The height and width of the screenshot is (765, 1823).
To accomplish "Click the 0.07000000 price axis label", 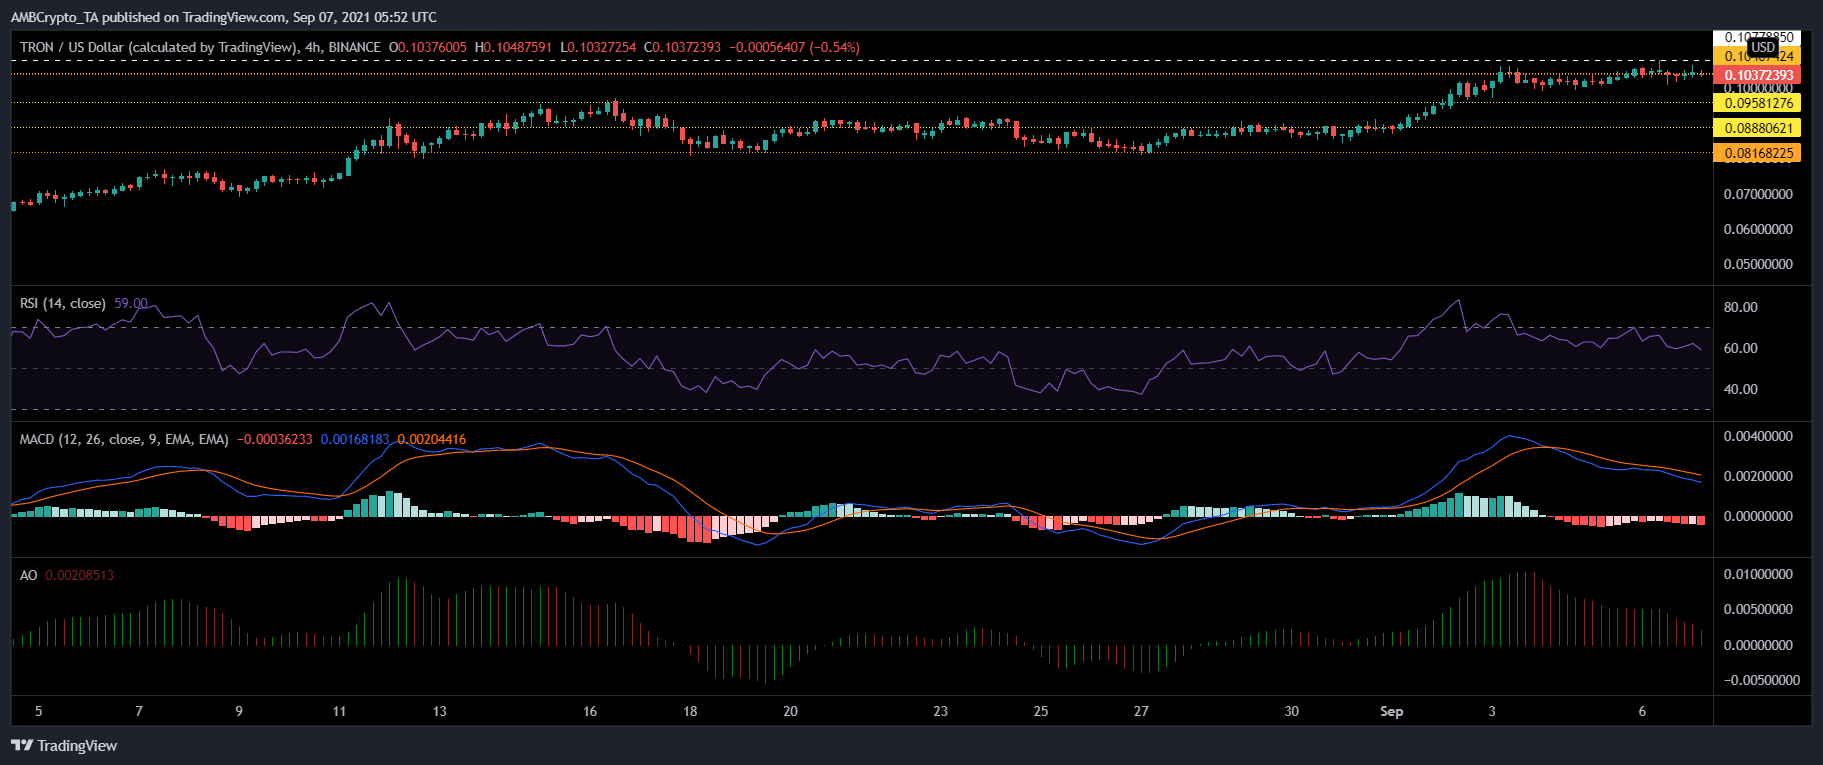I will click(1758, 194).
